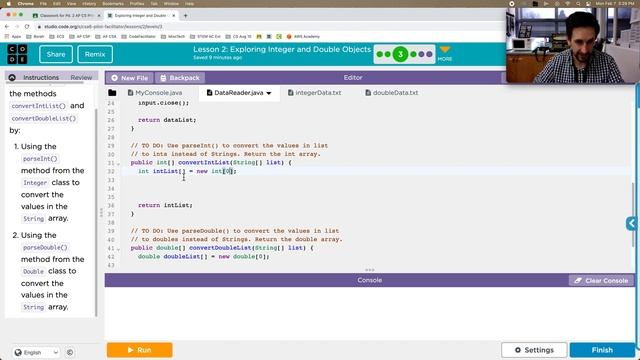
Task: Click the Finish button
Action: 602,350
